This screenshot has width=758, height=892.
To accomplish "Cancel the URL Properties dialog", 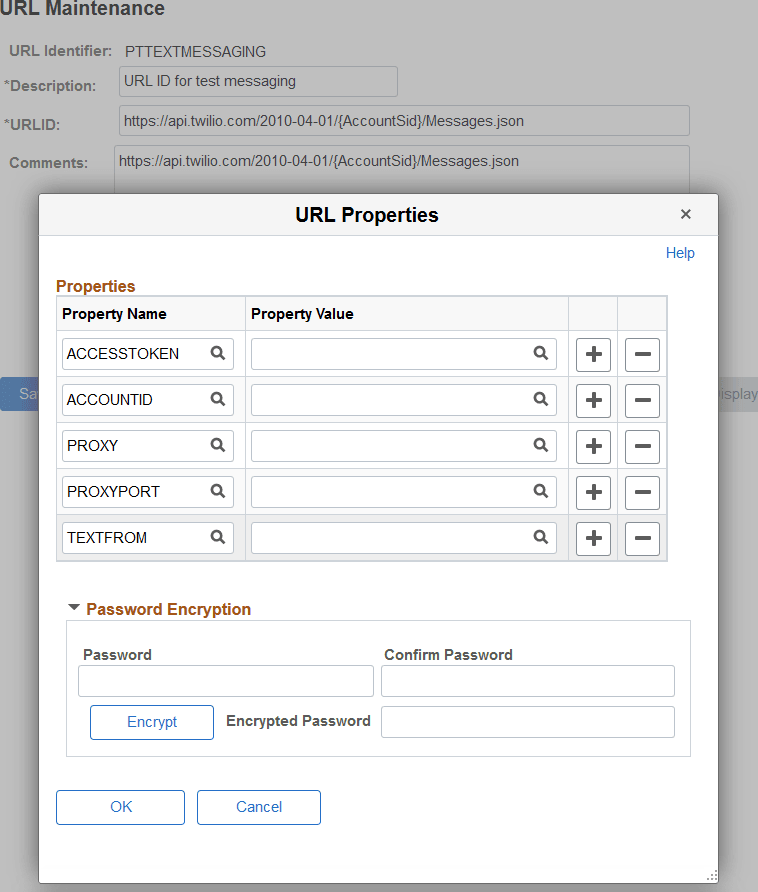I will (x=258, y=807).
